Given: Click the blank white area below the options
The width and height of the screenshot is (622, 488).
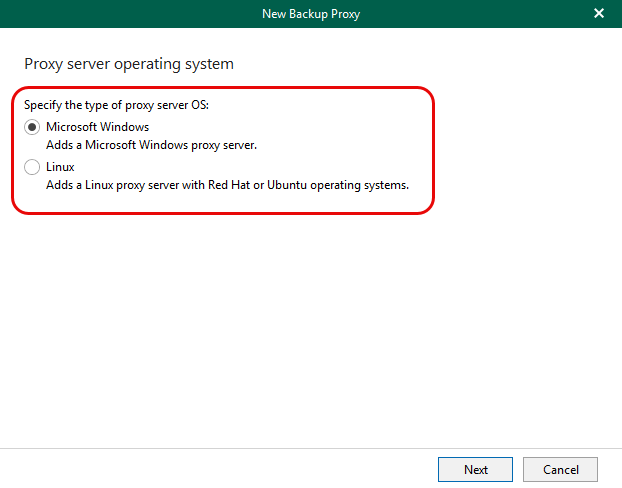Looking at the screenshot, I should pos(310,320).
